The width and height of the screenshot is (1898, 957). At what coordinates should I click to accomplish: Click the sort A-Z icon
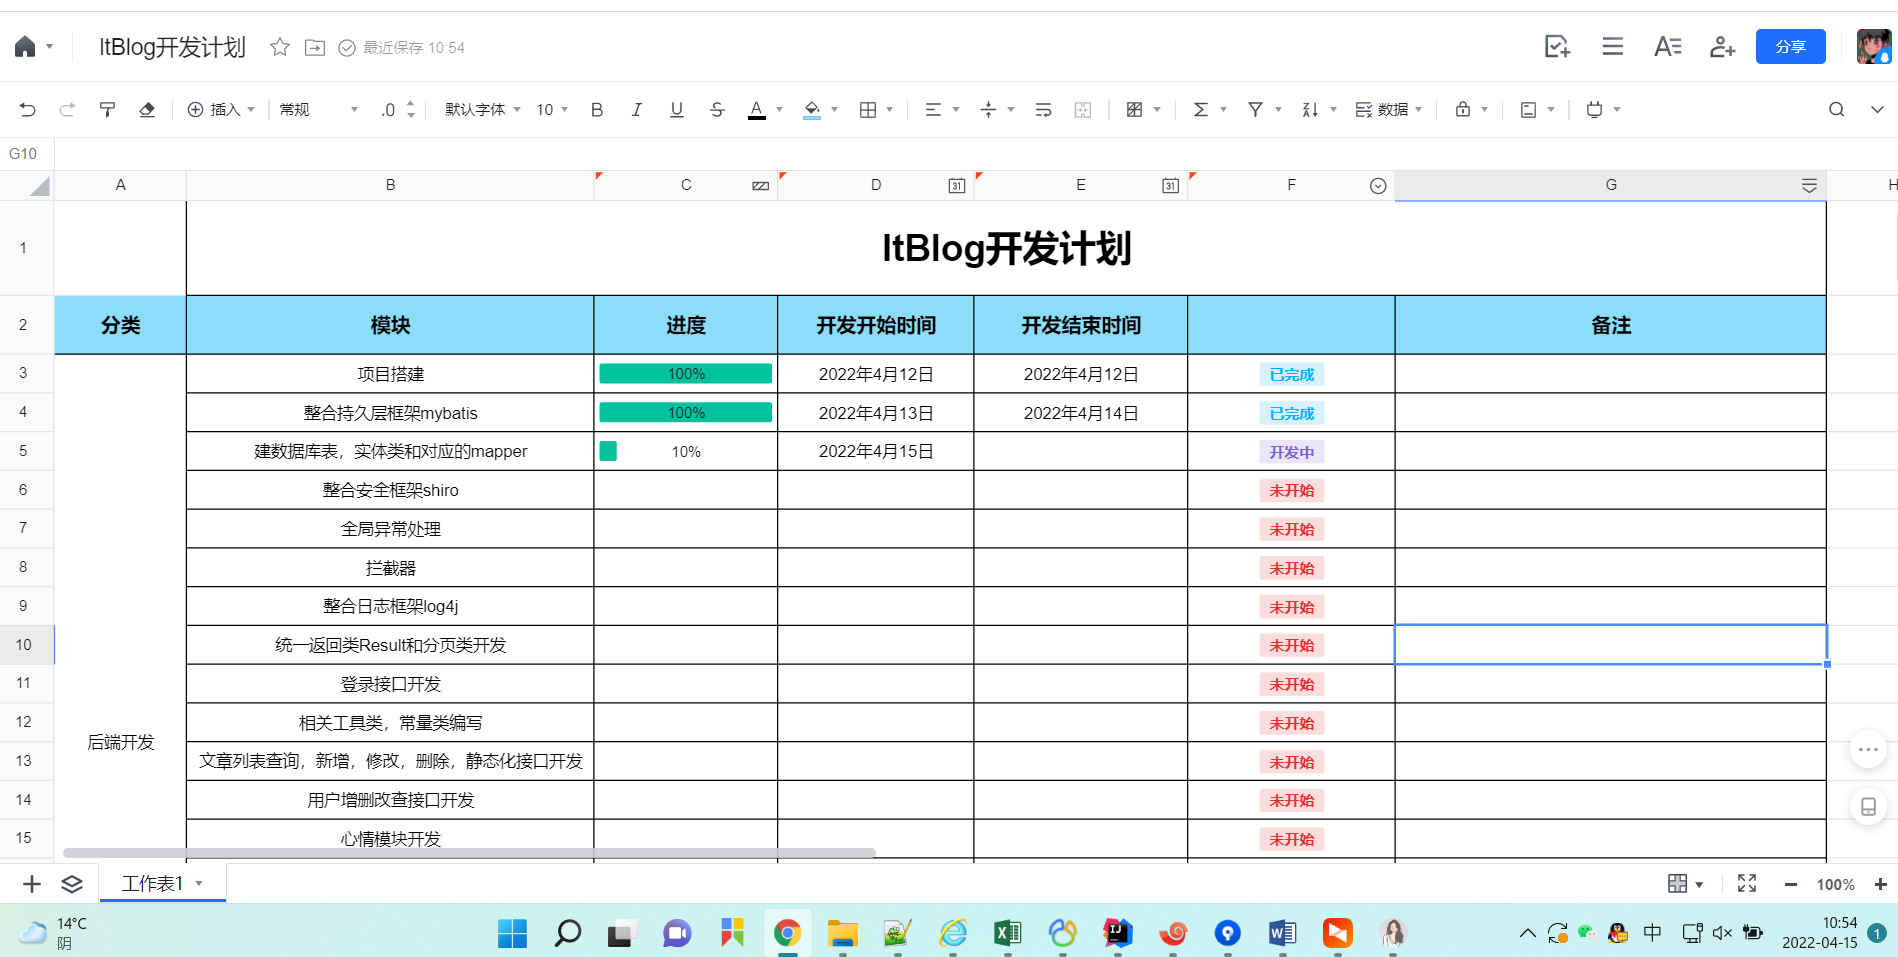pos(1310,110)
